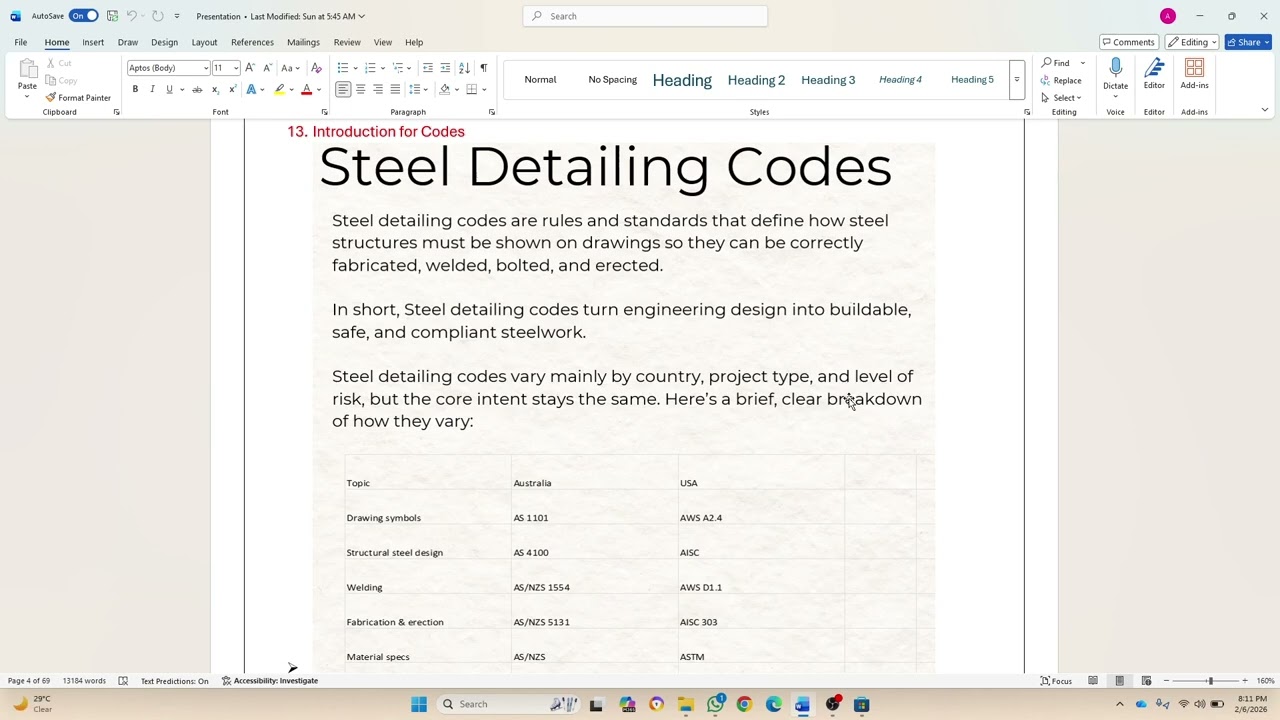Toggle Print Layout view button
Viewport: 1280px width, 720px height.
coord(1119,681)
